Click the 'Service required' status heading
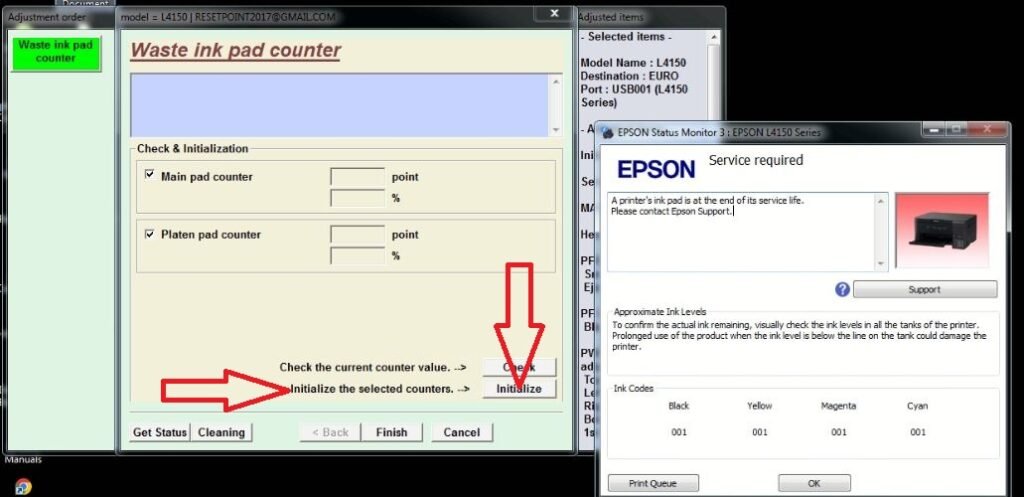The width and height of the screenshot is (1024, 497). (x=756, y=160)
